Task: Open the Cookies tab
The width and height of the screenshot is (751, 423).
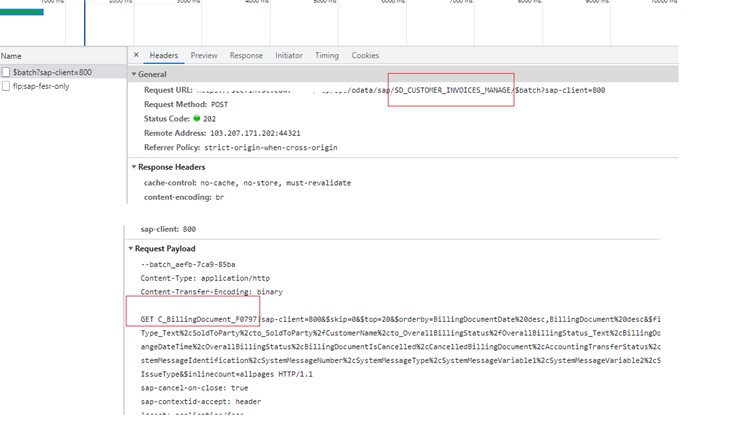Action: point(365,56)
